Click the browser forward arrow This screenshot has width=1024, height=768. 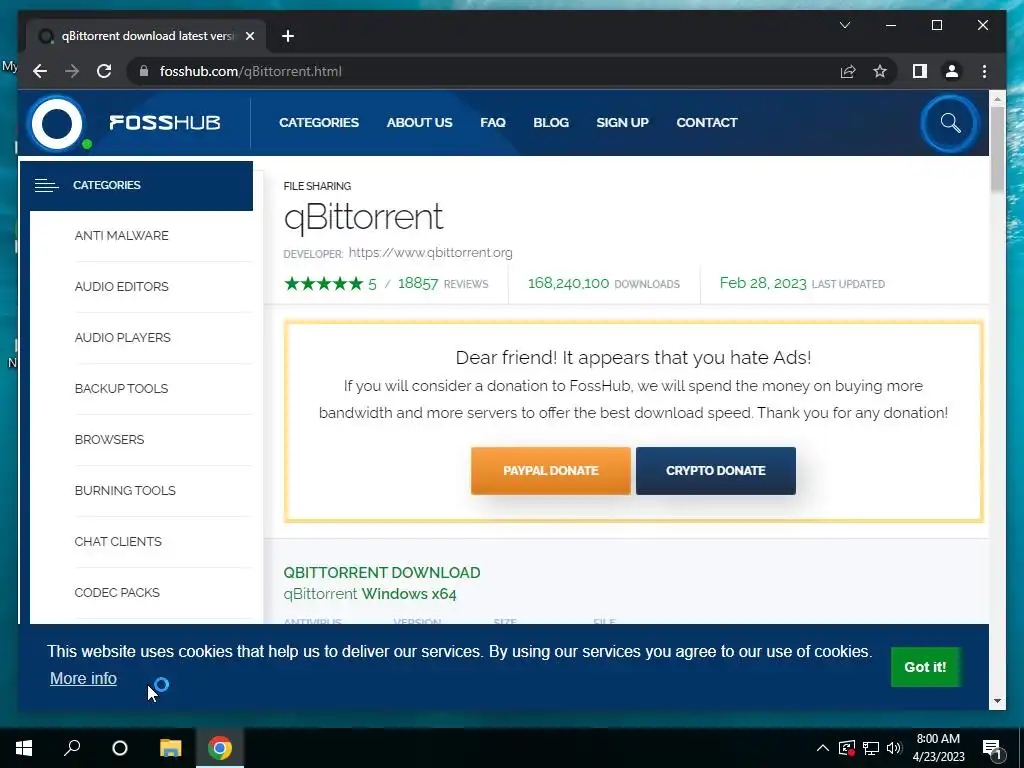pos(72,71)
